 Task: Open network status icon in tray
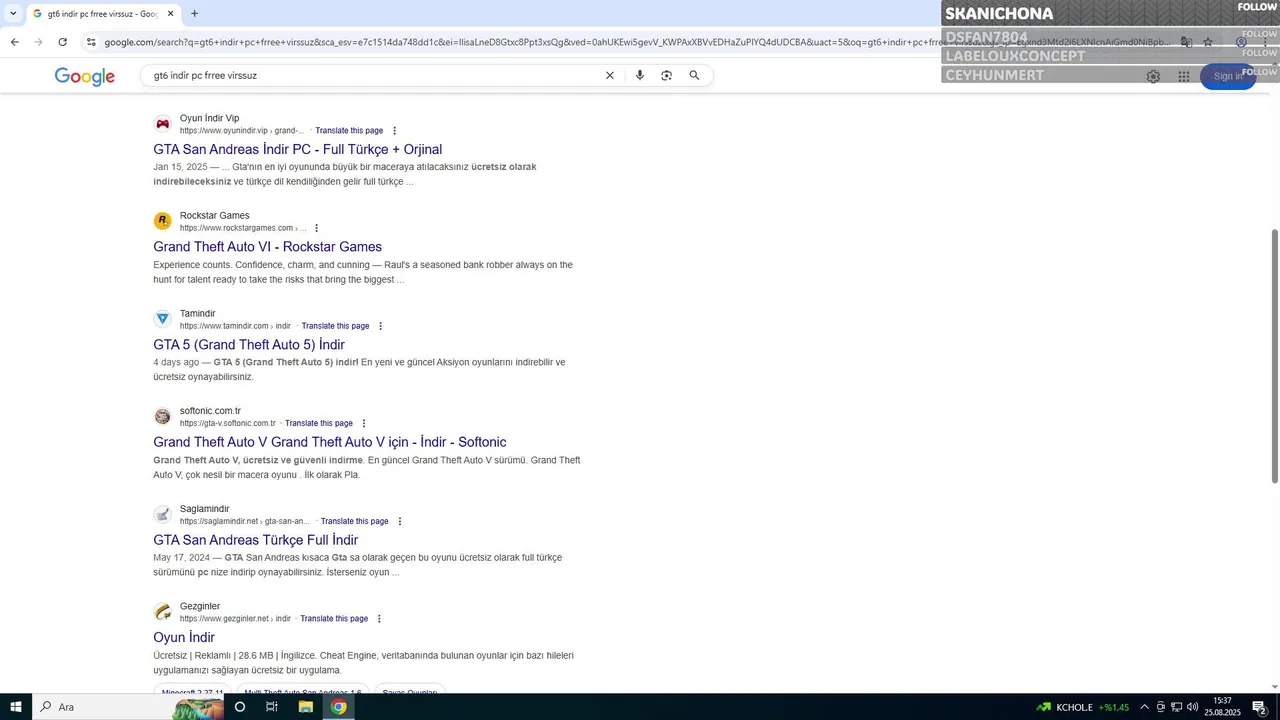[x=1177, y=707]
